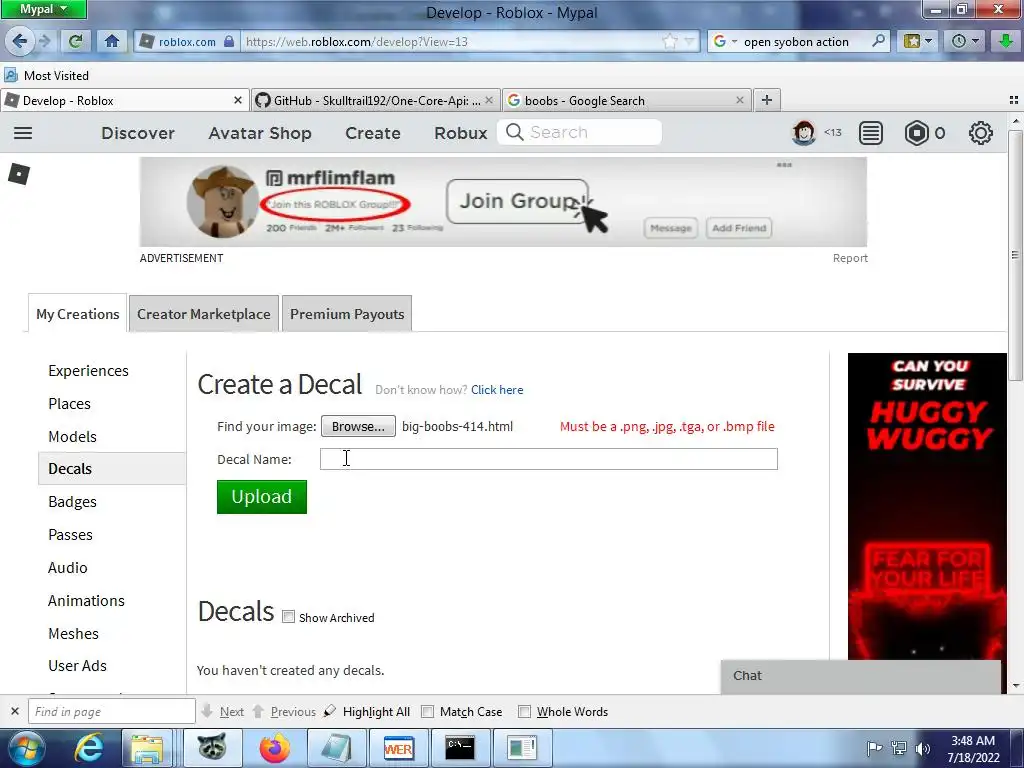Click the Report ad link
Screen dimensions: 1024x768
point(850,258)
